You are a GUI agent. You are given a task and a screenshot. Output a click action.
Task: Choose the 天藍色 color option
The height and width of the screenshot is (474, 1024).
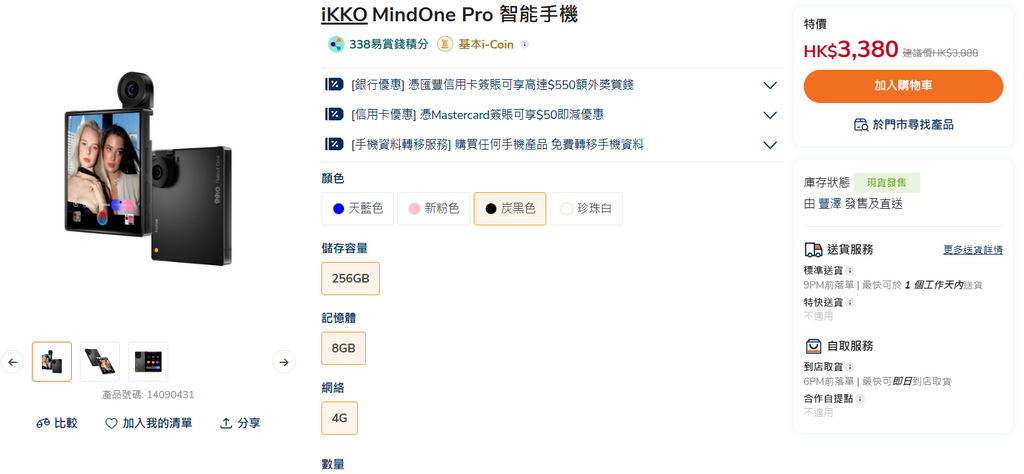[x=358, y=209]
